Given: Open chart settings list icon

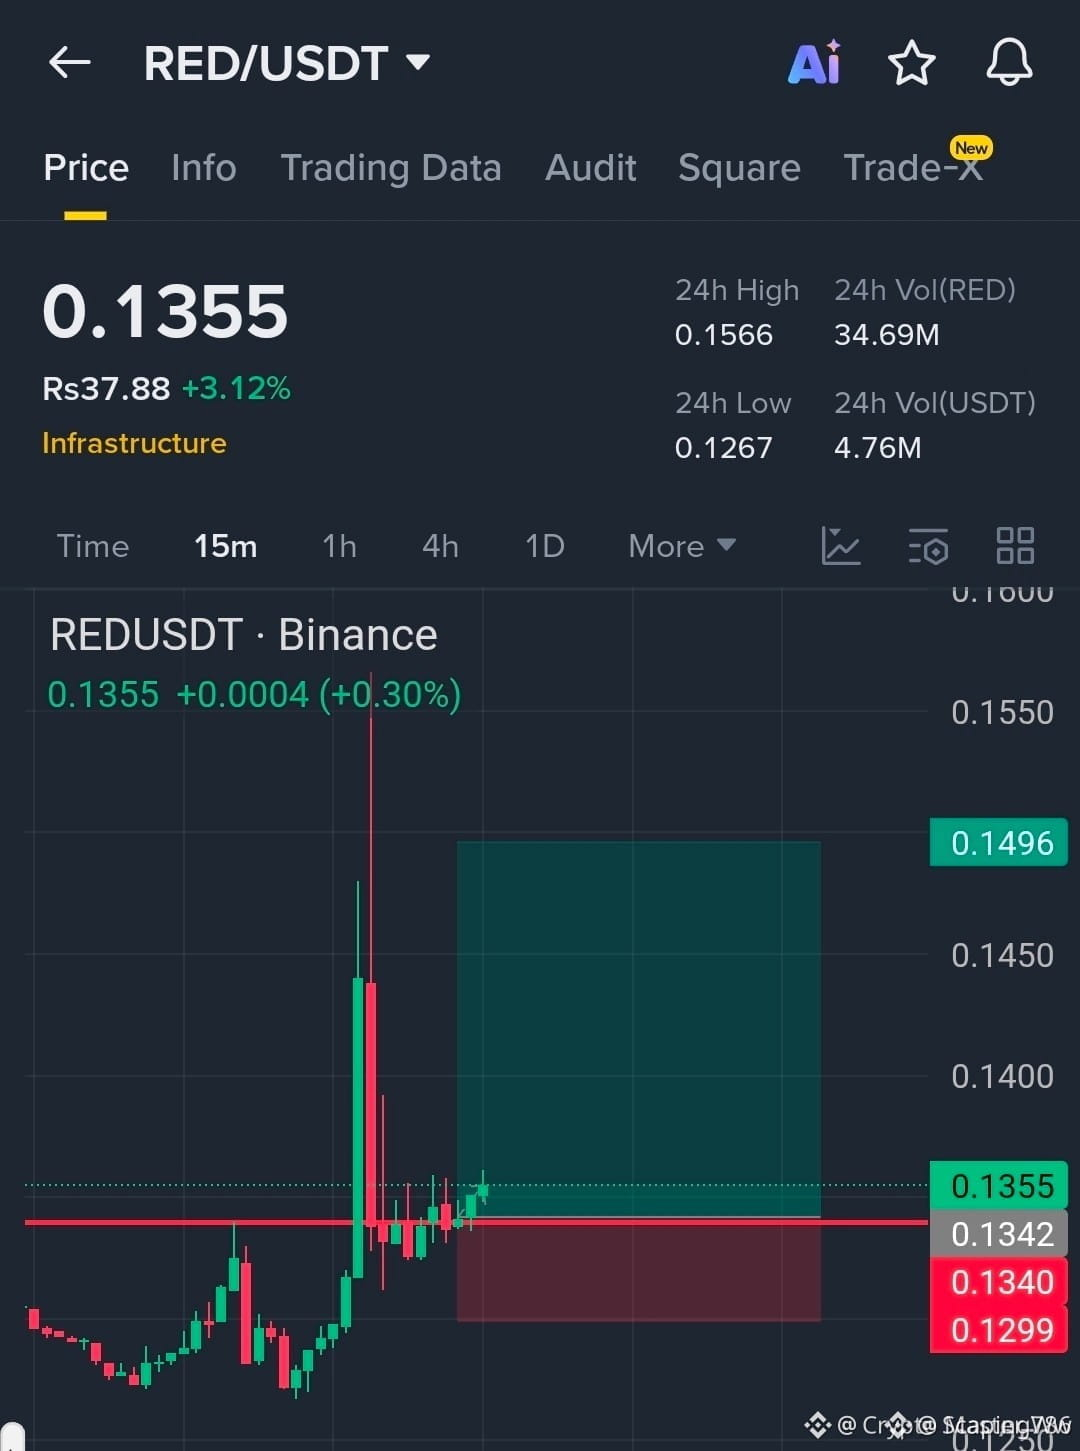Looking at the screenshot, I should [x=928, y=546].
